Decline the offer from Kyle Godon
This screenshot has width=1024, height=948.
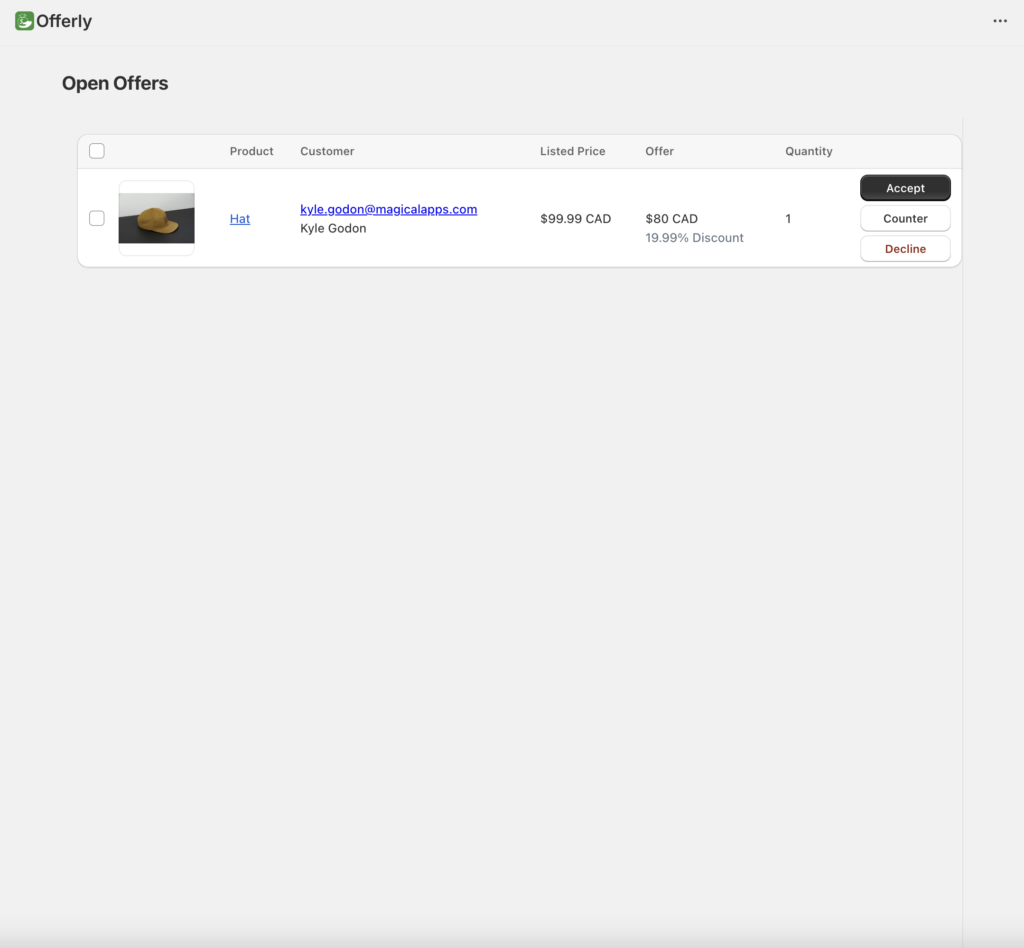pos(905,249)
